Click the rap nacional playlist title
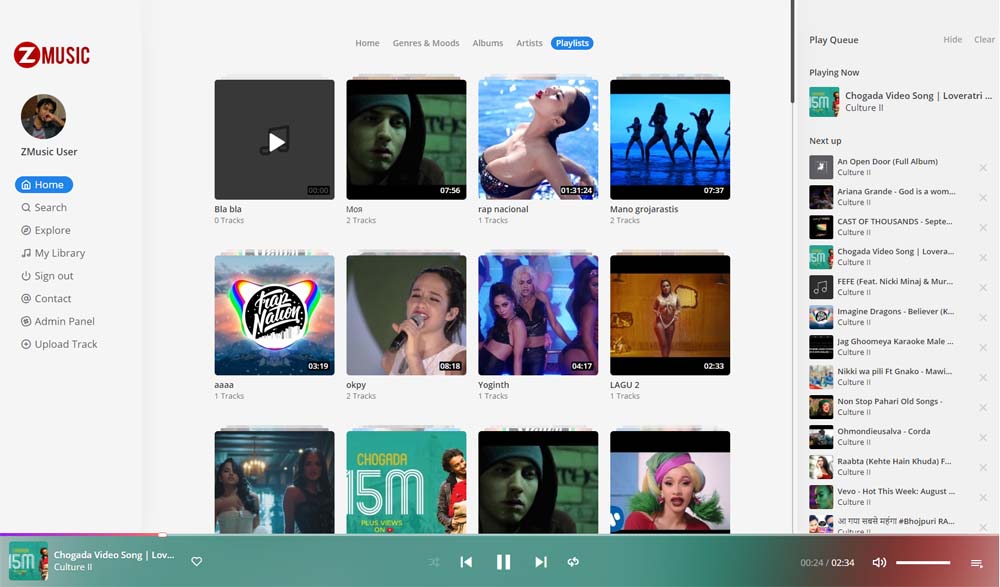This screenshot has height=587, width=1000. click(503, 209)
